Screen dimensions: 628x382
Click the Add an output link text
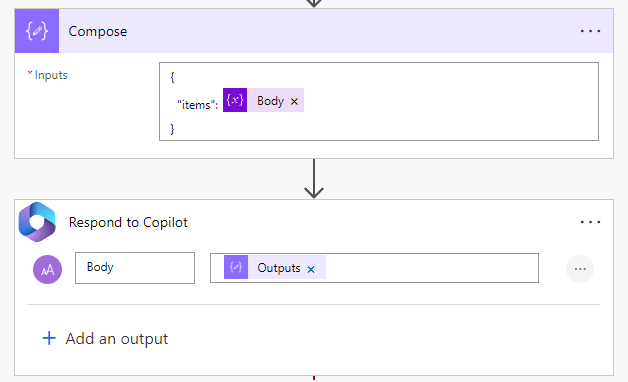[x=117, y=339]
